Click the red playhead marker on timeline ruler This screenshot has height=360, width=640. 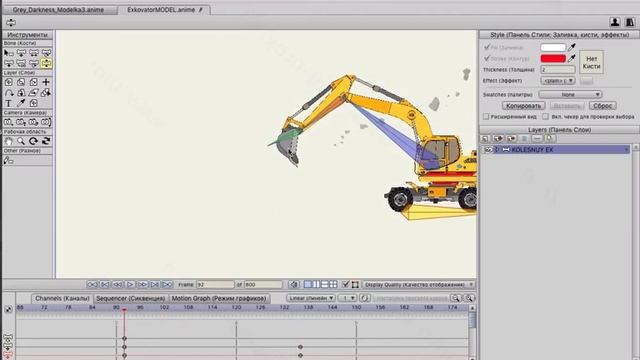[124, 310]
